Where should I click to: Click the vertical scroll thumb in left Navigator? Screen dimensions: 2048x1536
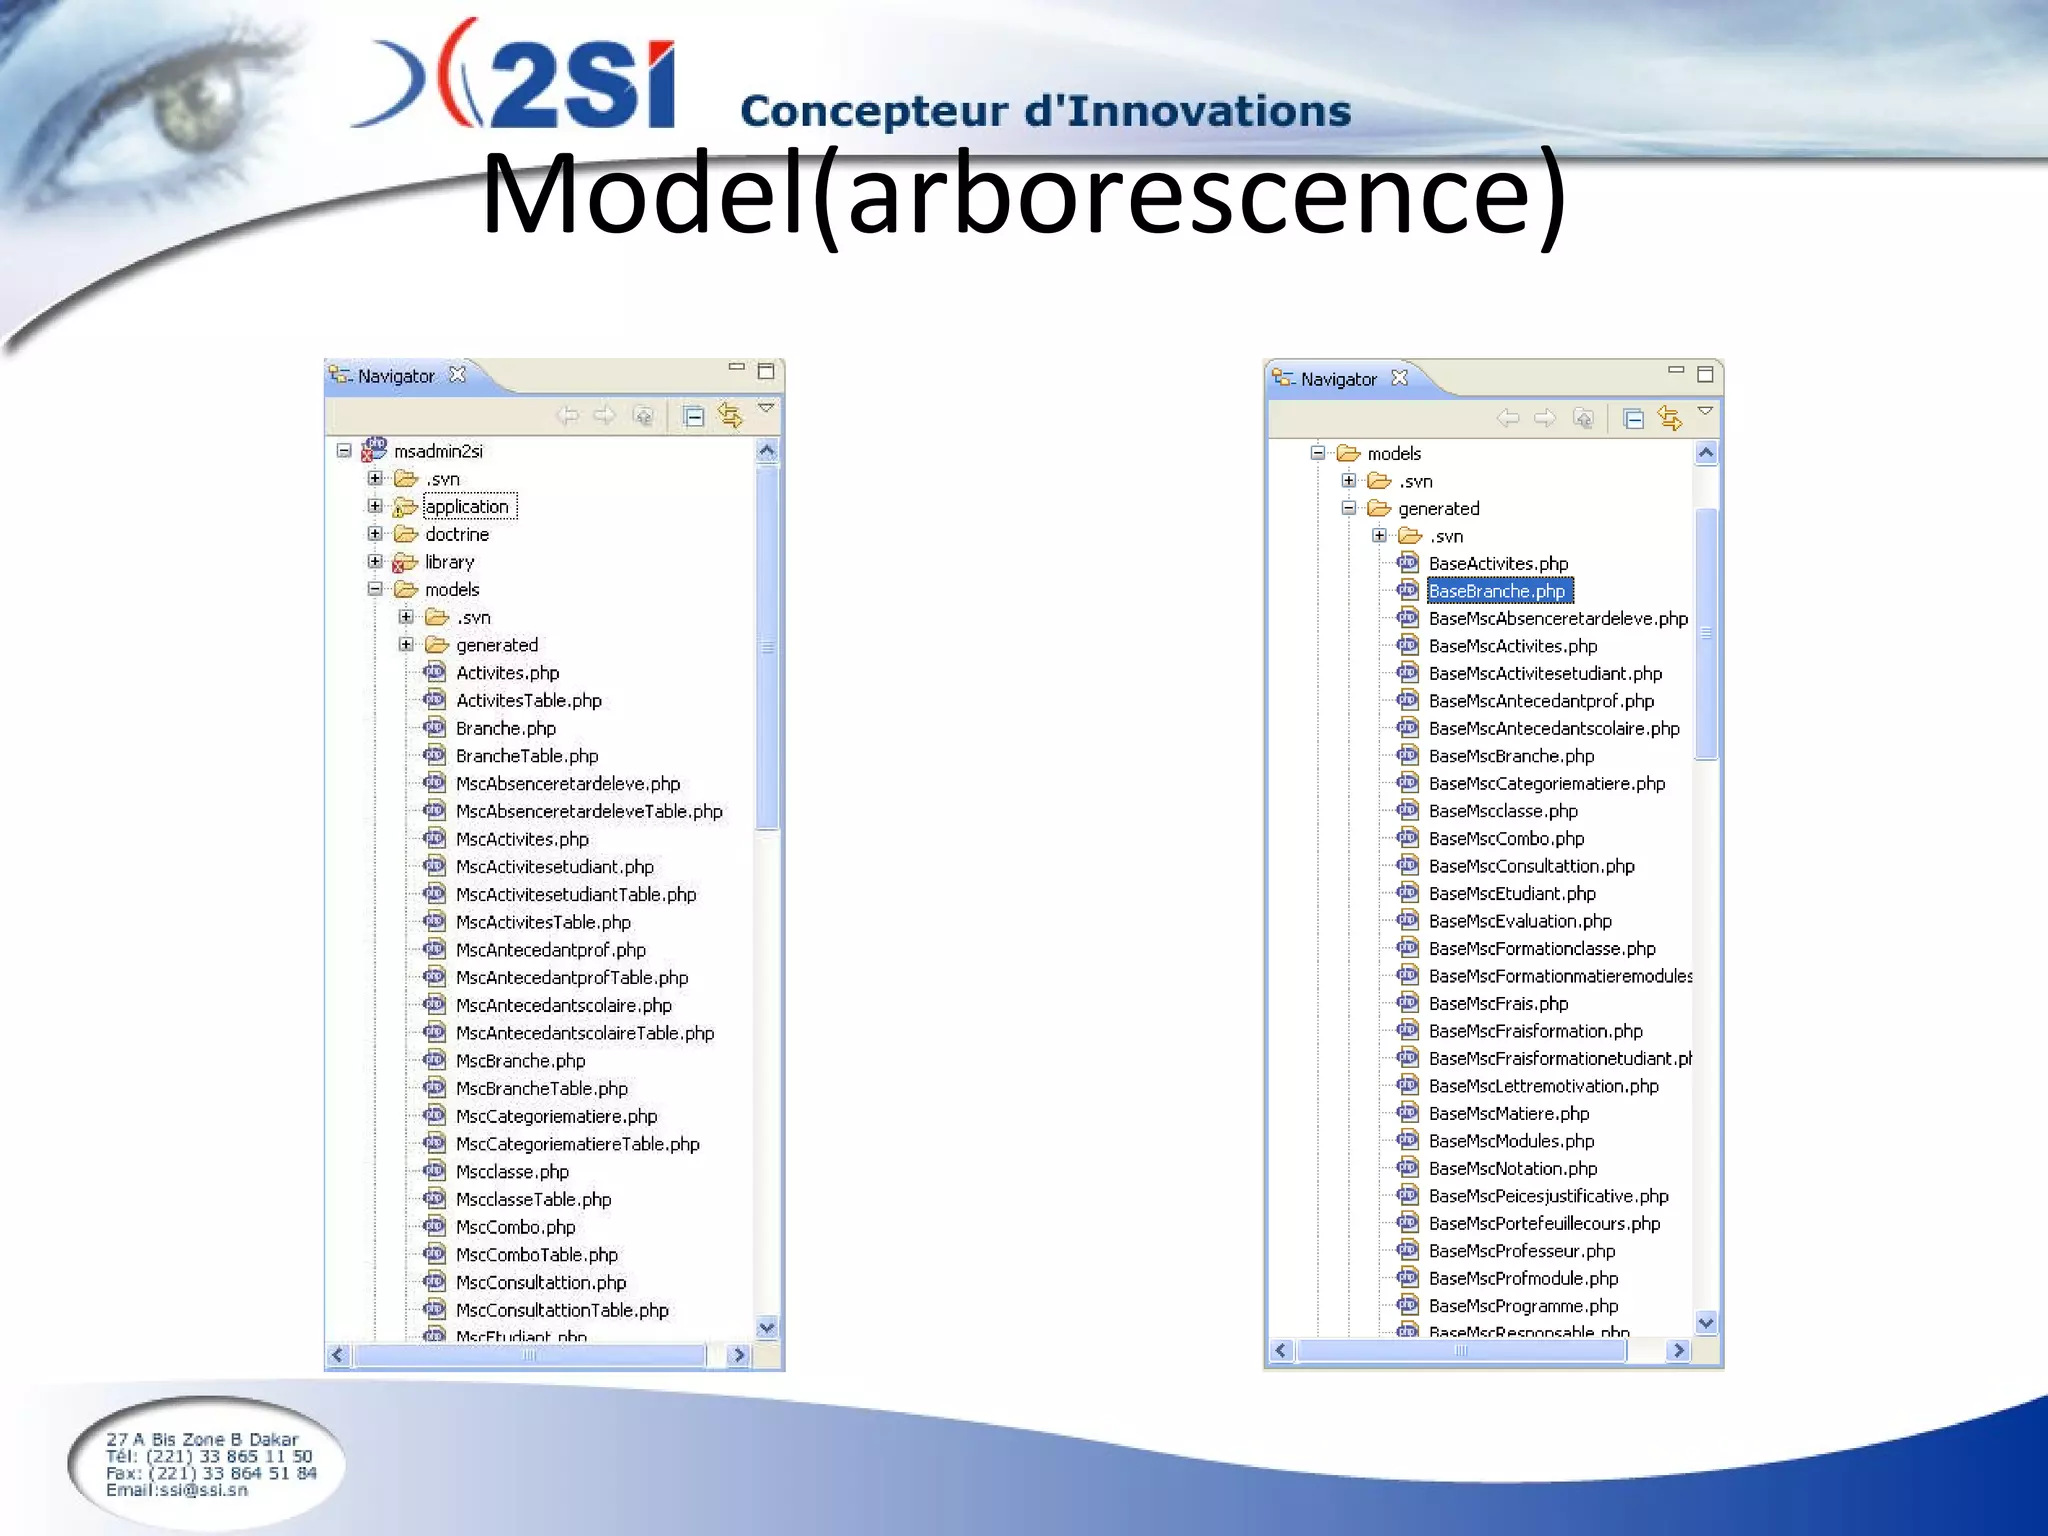767,647
